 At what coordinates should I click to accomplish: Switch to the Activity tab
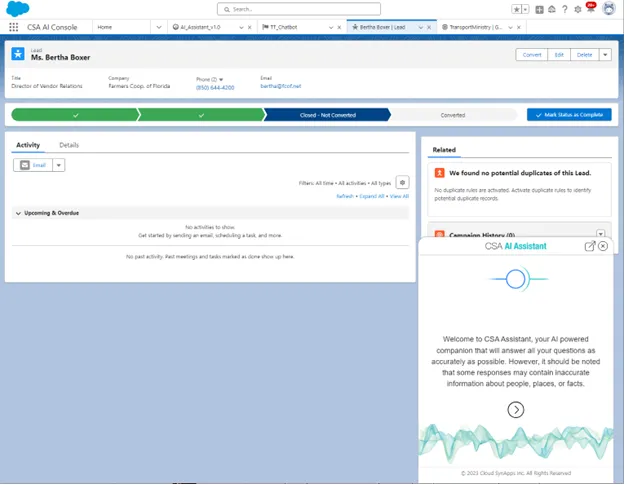[28, 146]
